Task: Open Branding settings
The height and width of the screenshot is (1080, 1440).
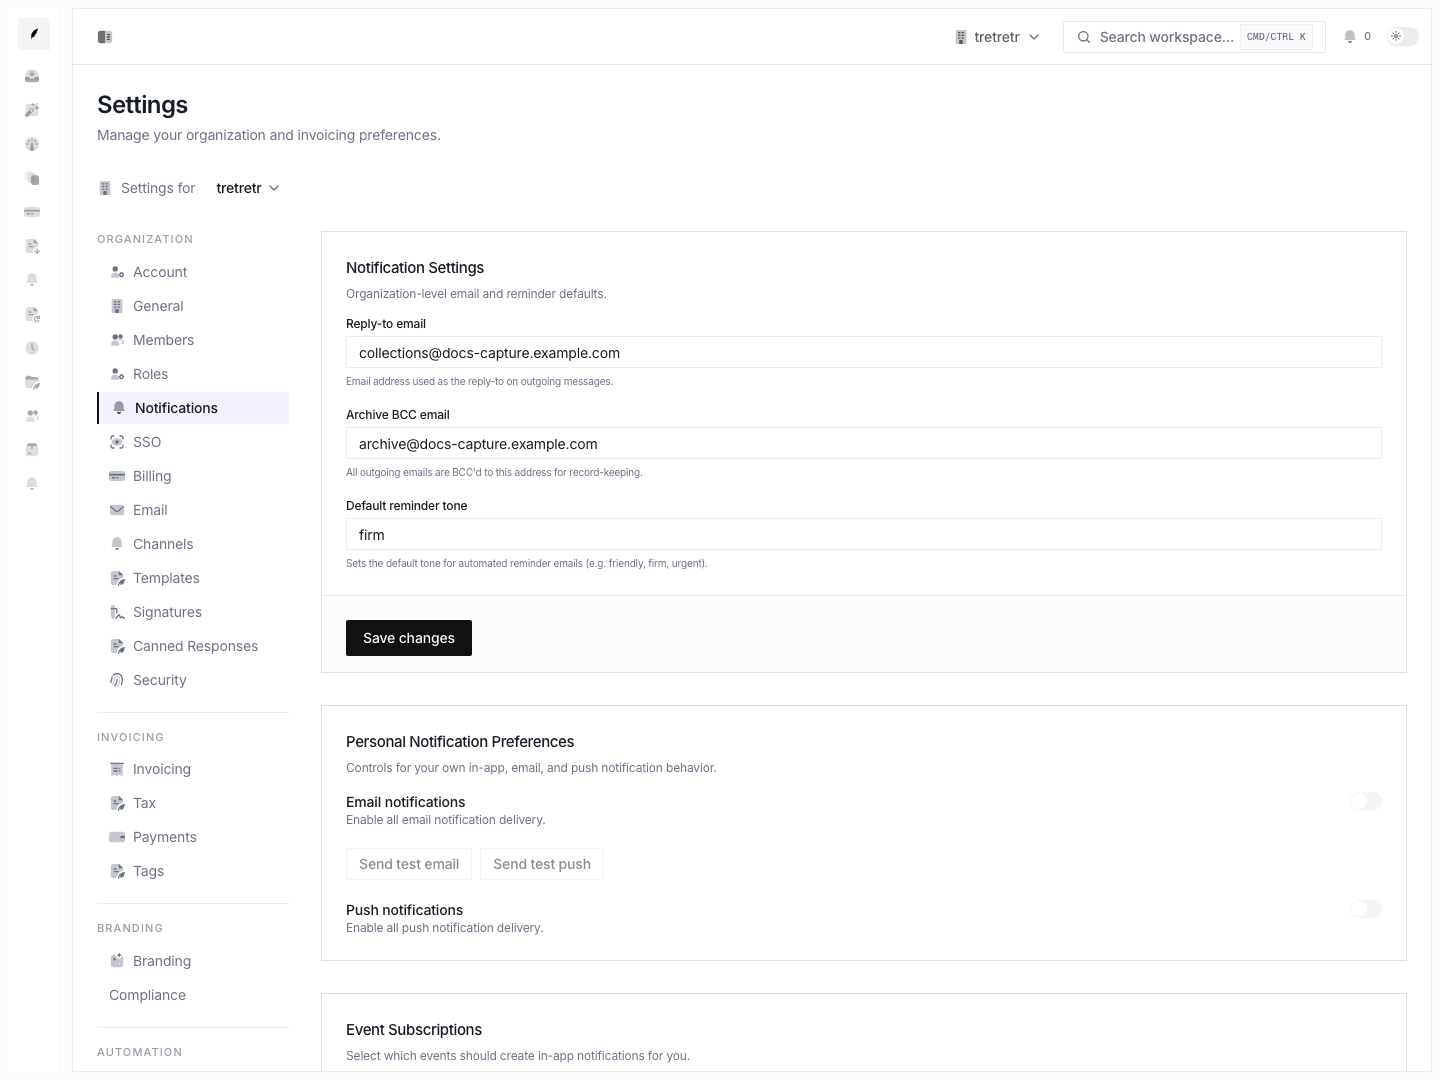Action: (193, 961)
